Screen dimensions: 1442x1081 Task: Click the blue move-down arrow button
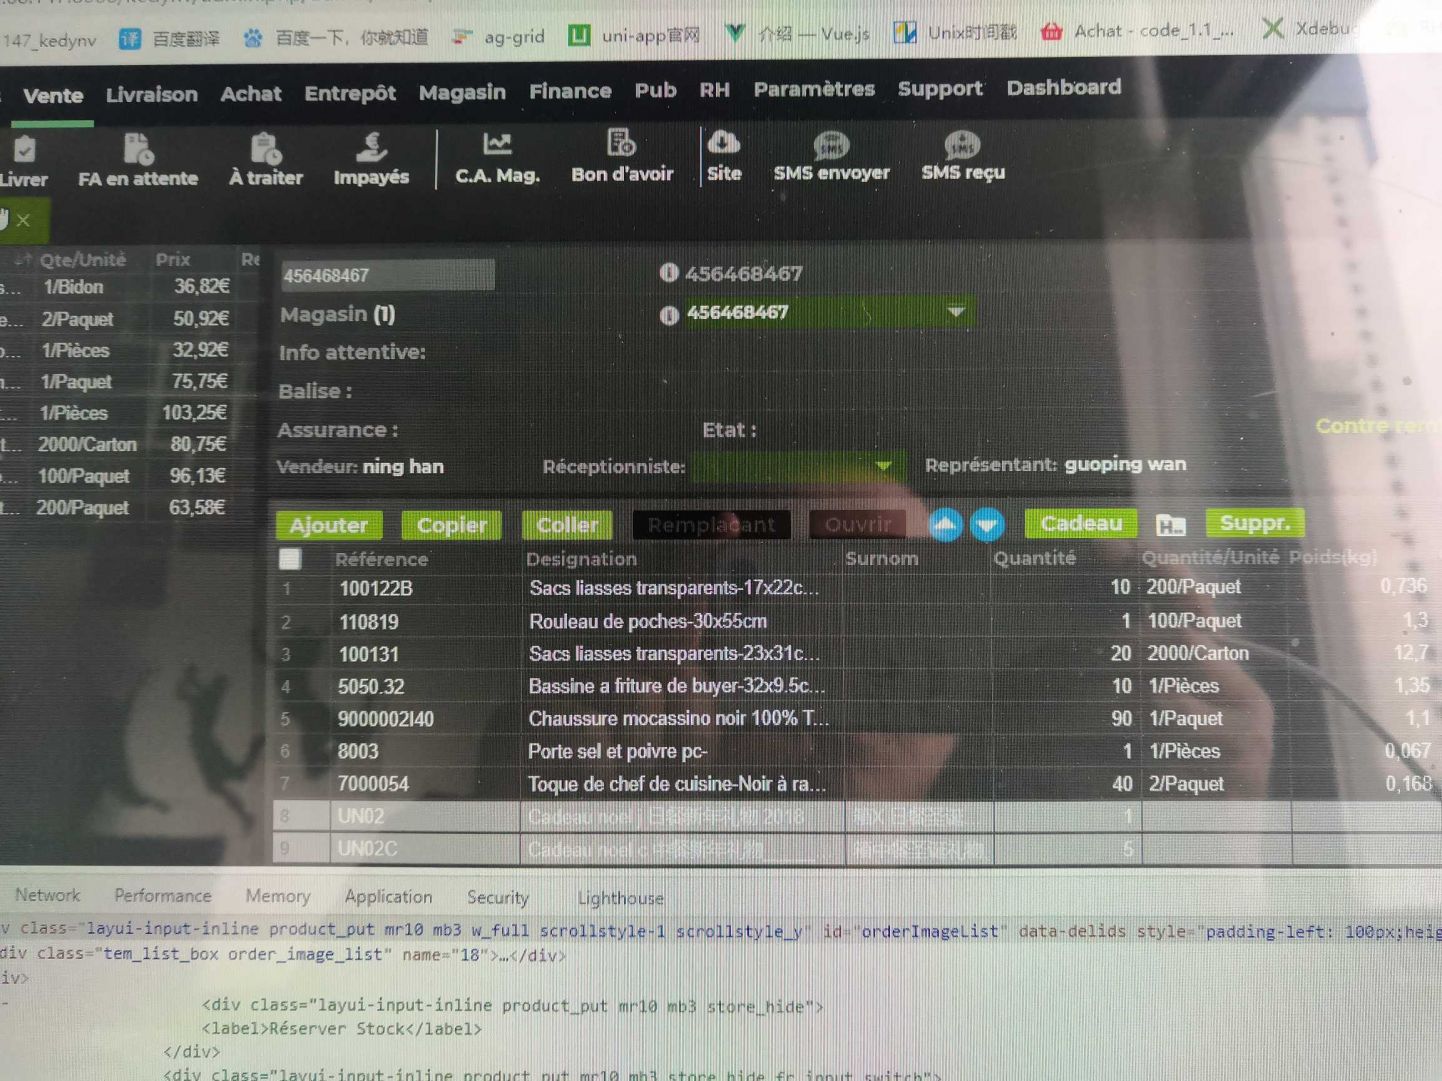pos(987,524)
